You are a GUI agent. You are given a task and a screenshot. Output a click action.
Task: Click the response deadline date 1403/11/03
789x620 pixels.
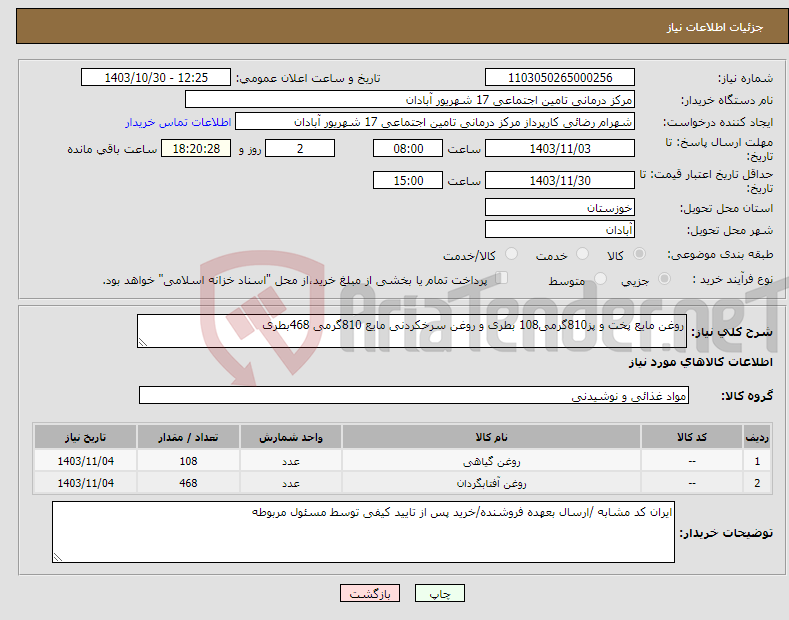(560, 148)
